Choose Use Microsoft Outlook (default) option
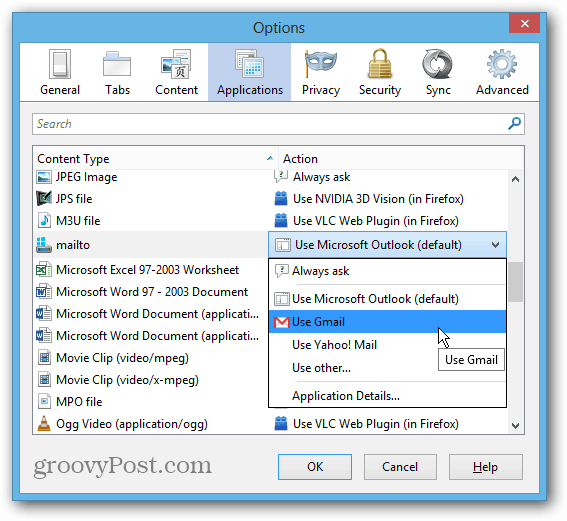 (387, 299)
